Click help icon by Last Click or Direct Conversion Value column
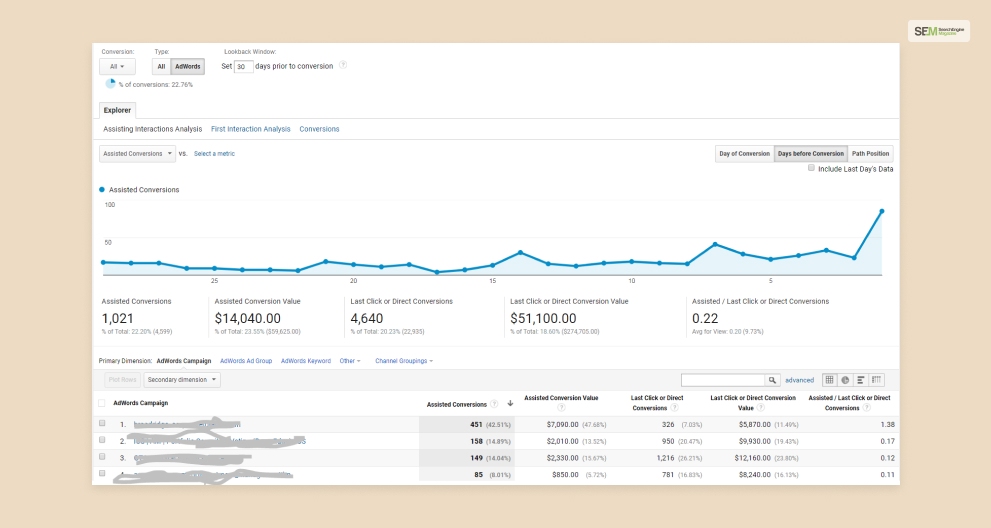Screen dimensions: 991x528 pyautogui.click(x=761, y=408)
